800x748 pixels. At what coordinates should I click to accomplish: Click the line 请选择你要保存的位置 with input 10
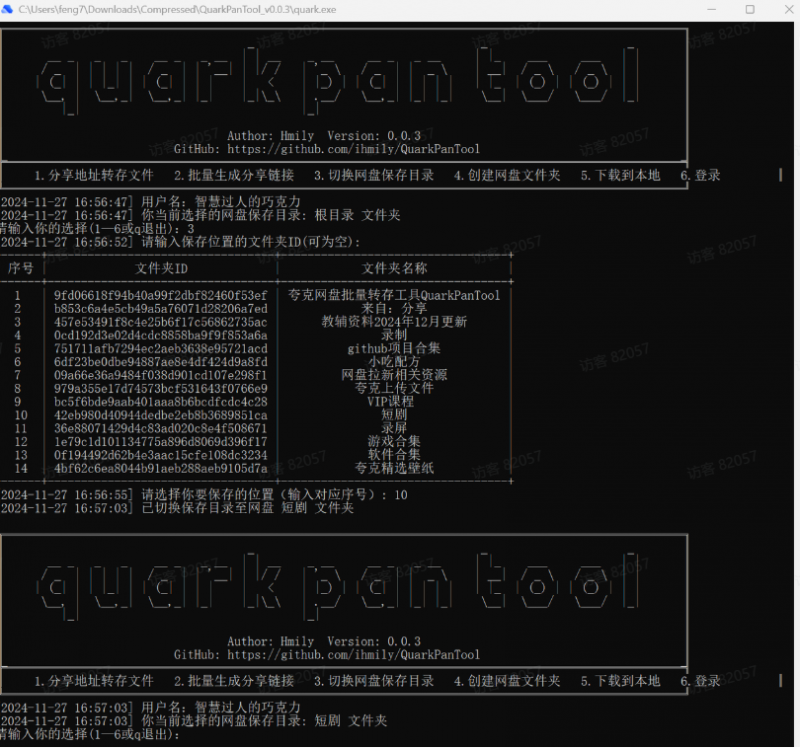(204, 495)
